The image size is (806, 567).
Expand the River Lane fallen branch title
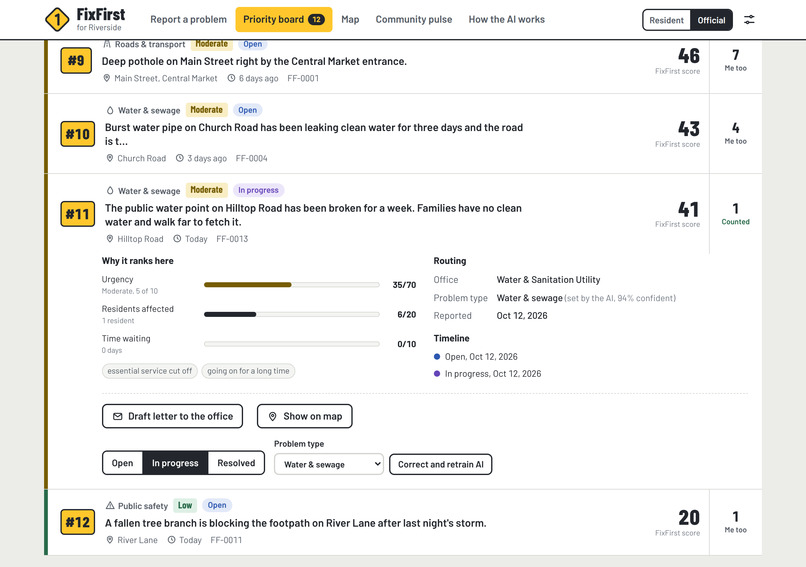(x=296, y=523)
